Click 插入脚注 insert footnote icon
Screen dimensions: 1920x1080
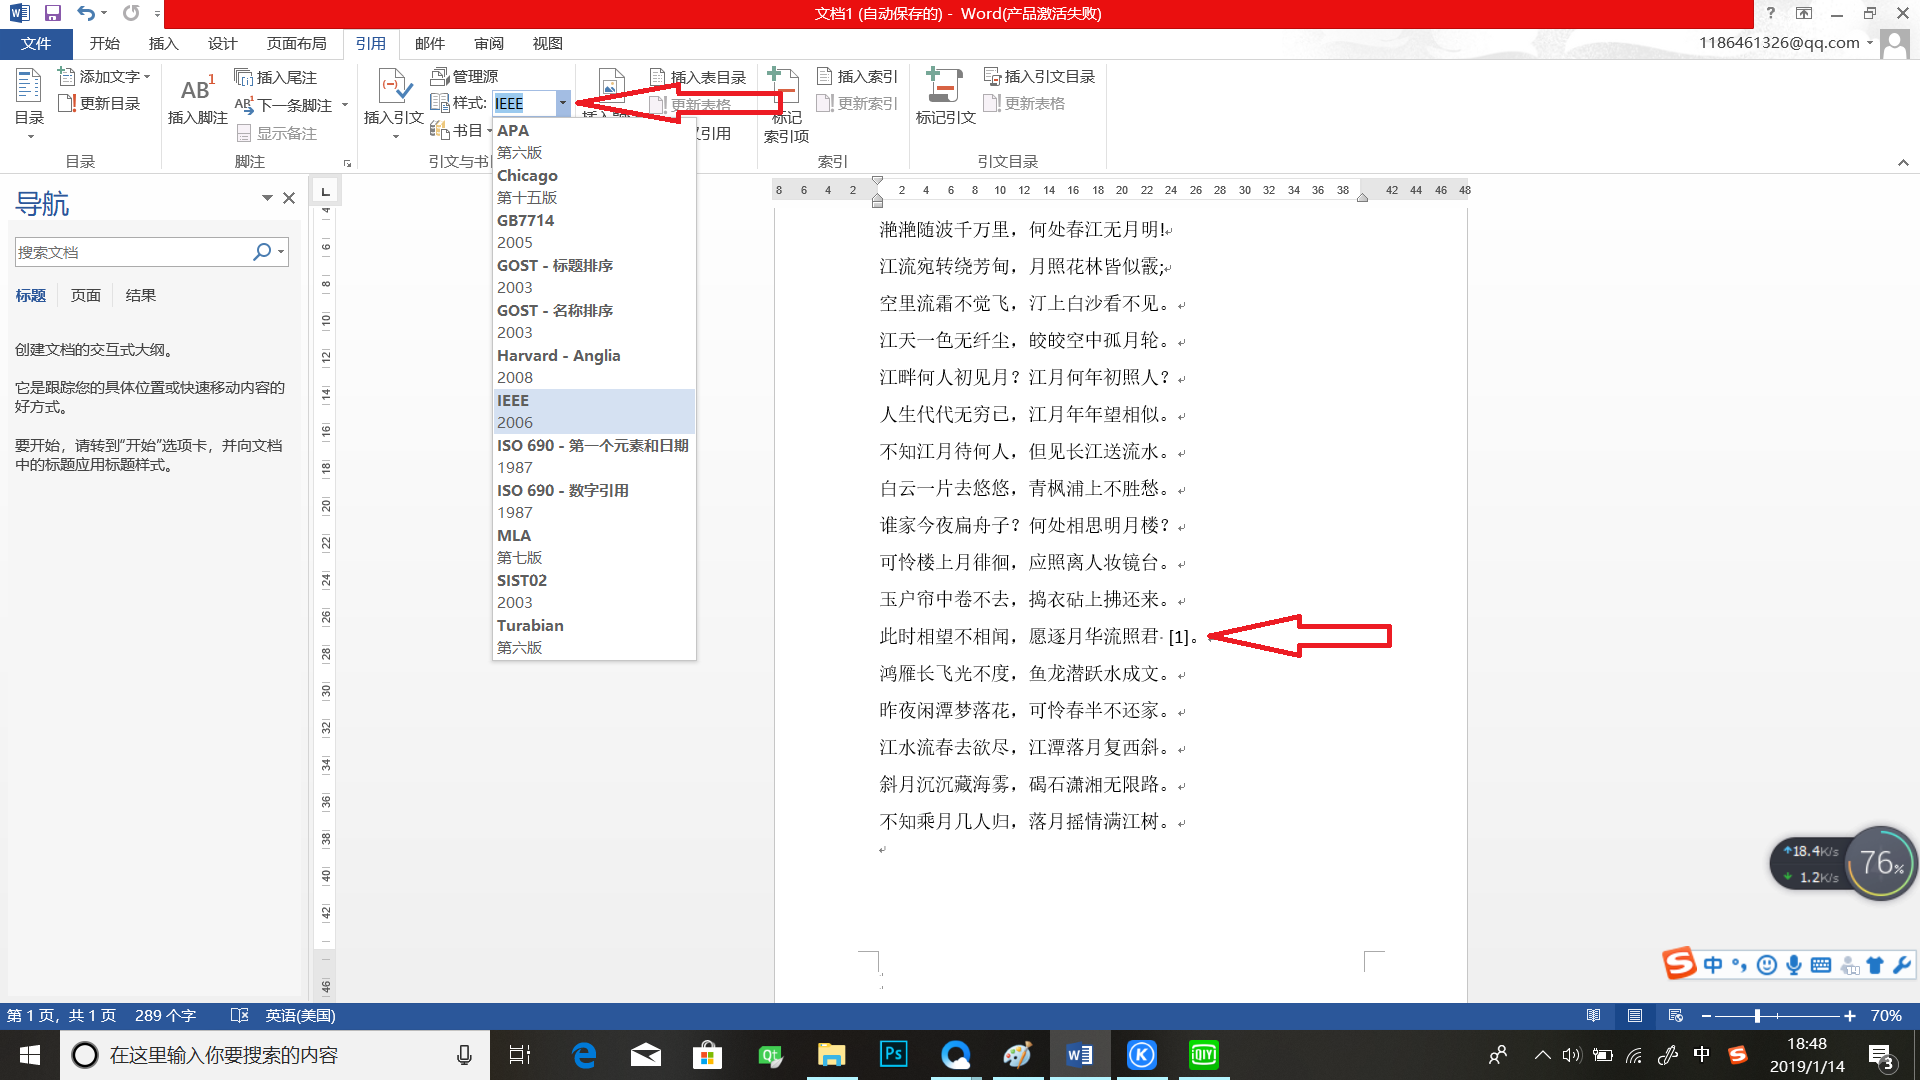tap(197, 98)
